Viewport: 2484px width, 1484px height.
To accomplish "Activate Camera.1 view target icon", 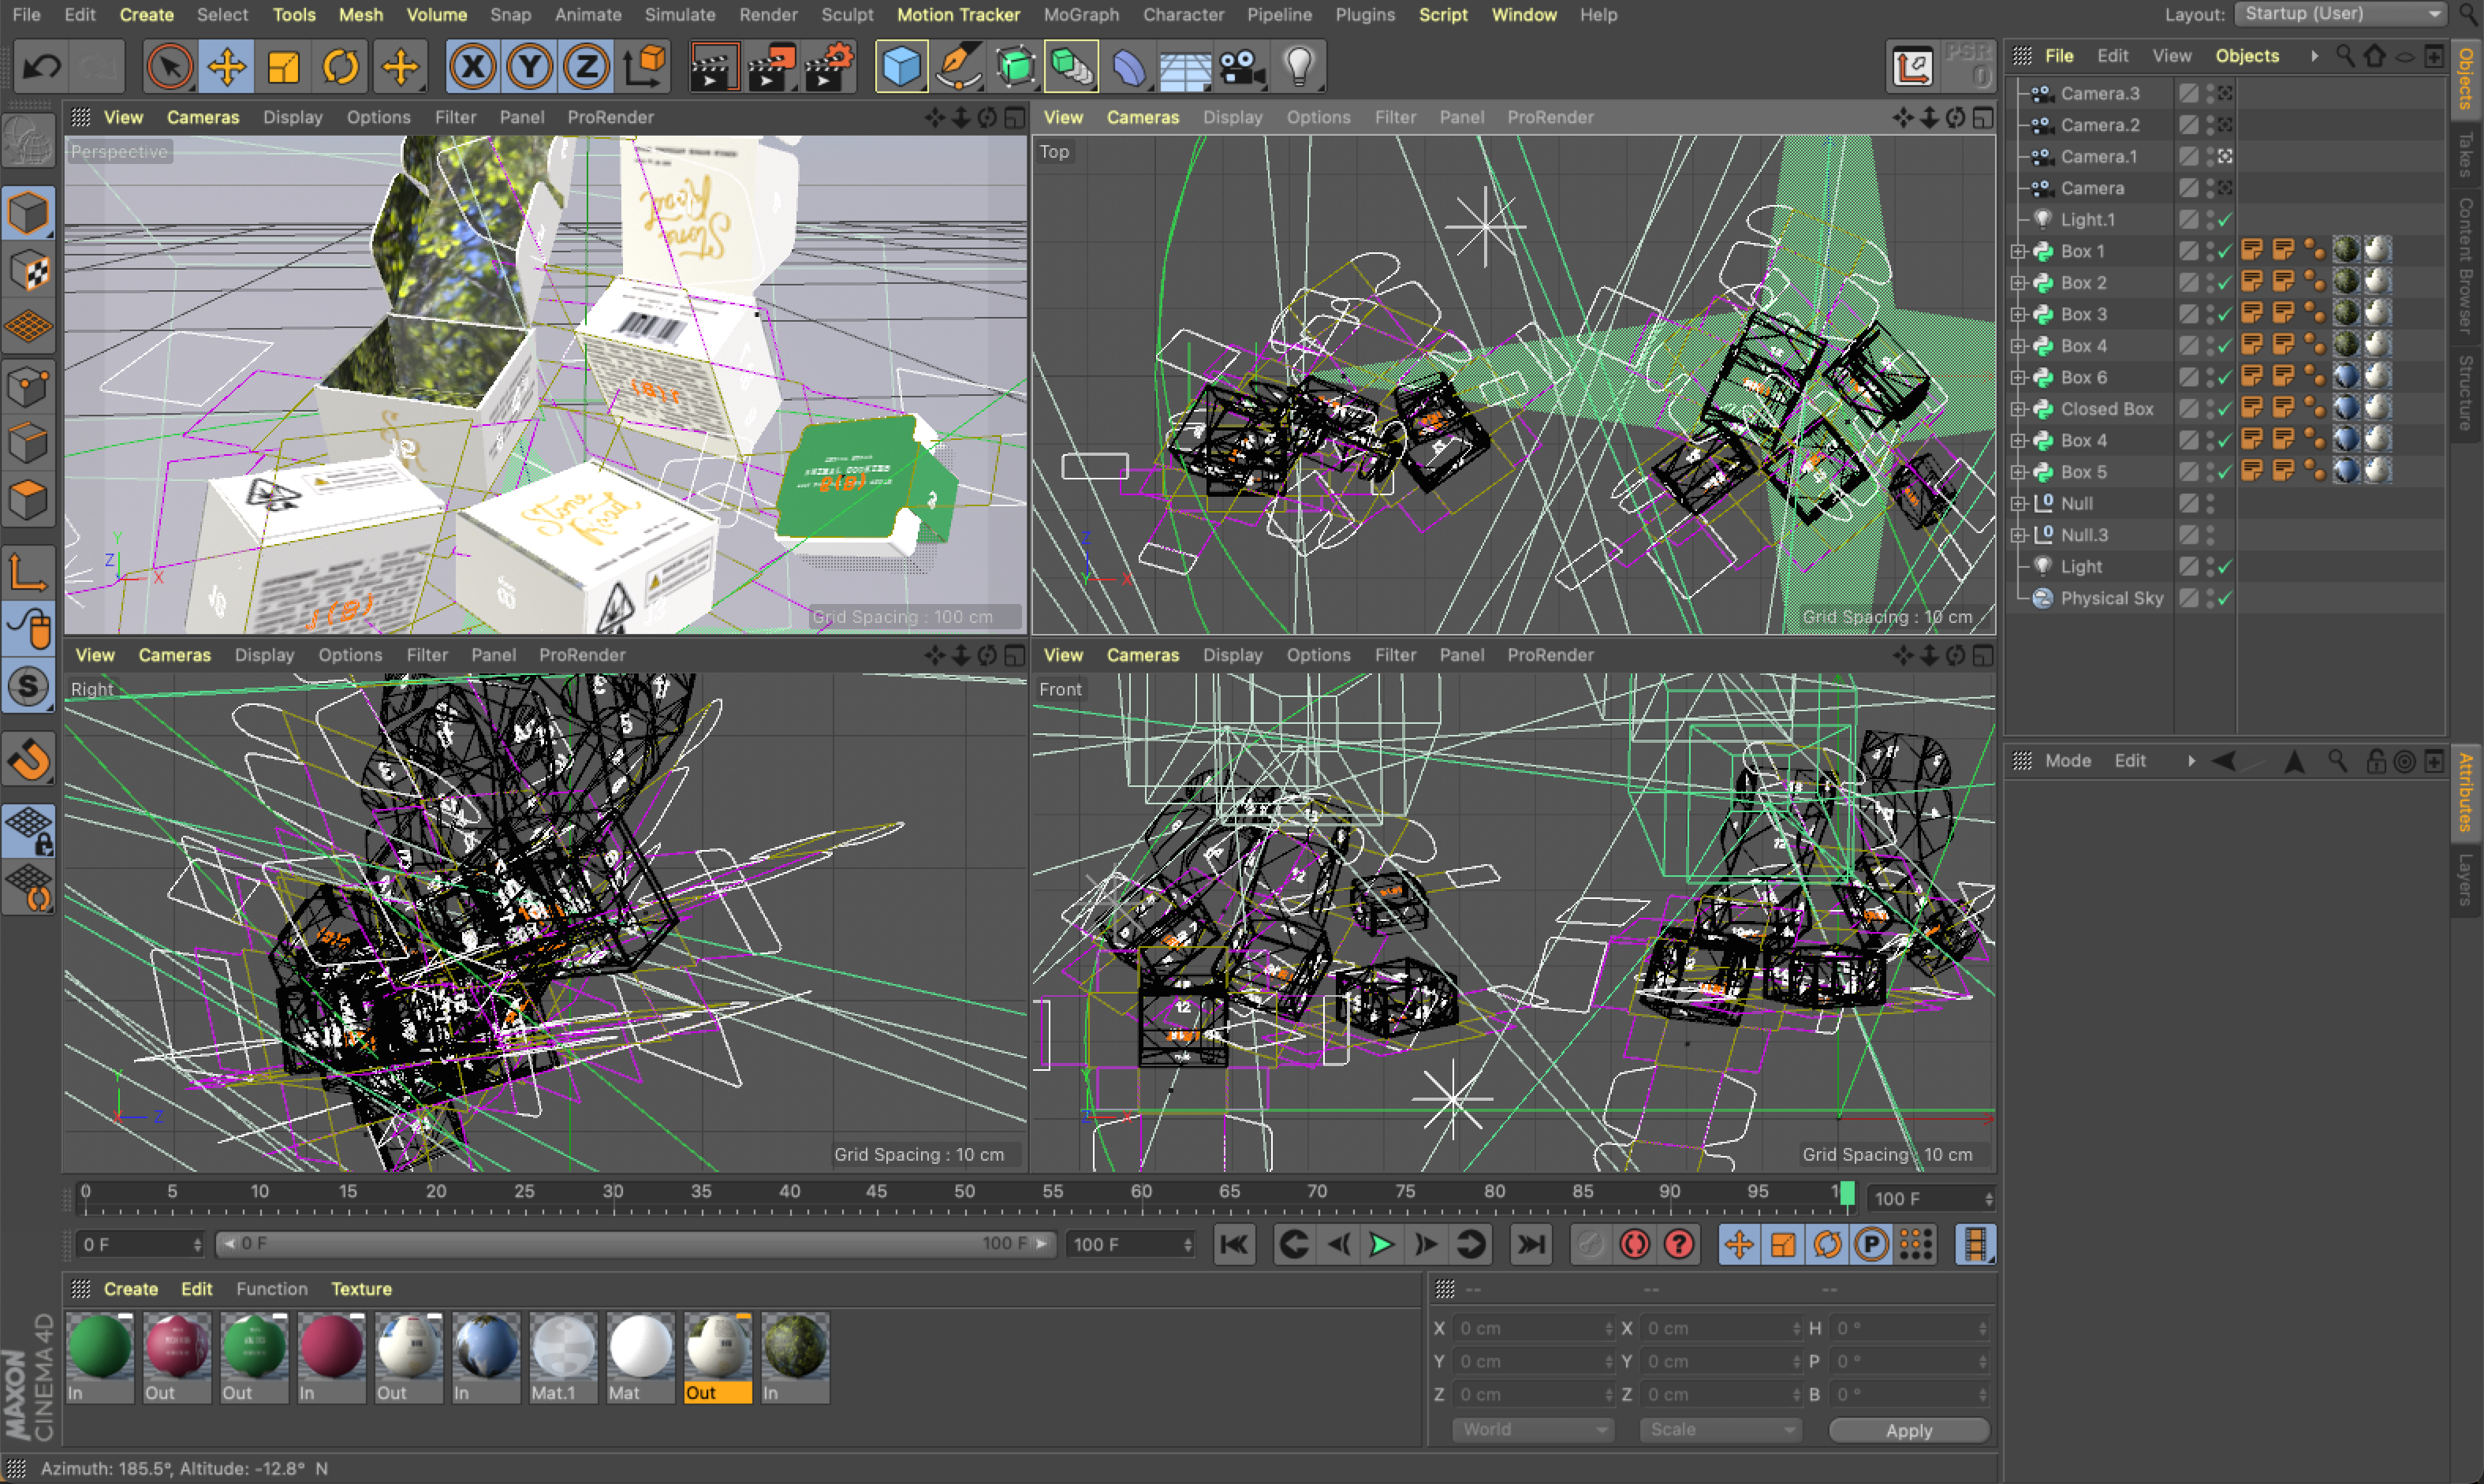I will point(2225,157).
